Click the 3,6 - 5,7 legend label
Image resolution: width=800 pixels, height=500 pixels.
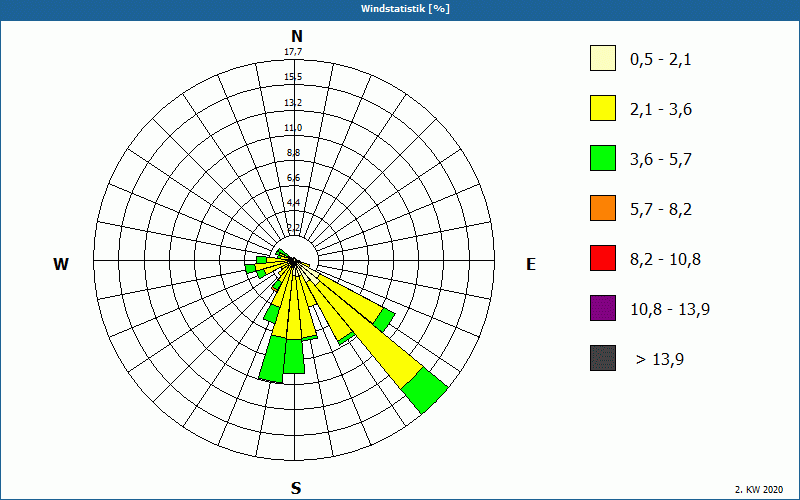pos(661,160)
